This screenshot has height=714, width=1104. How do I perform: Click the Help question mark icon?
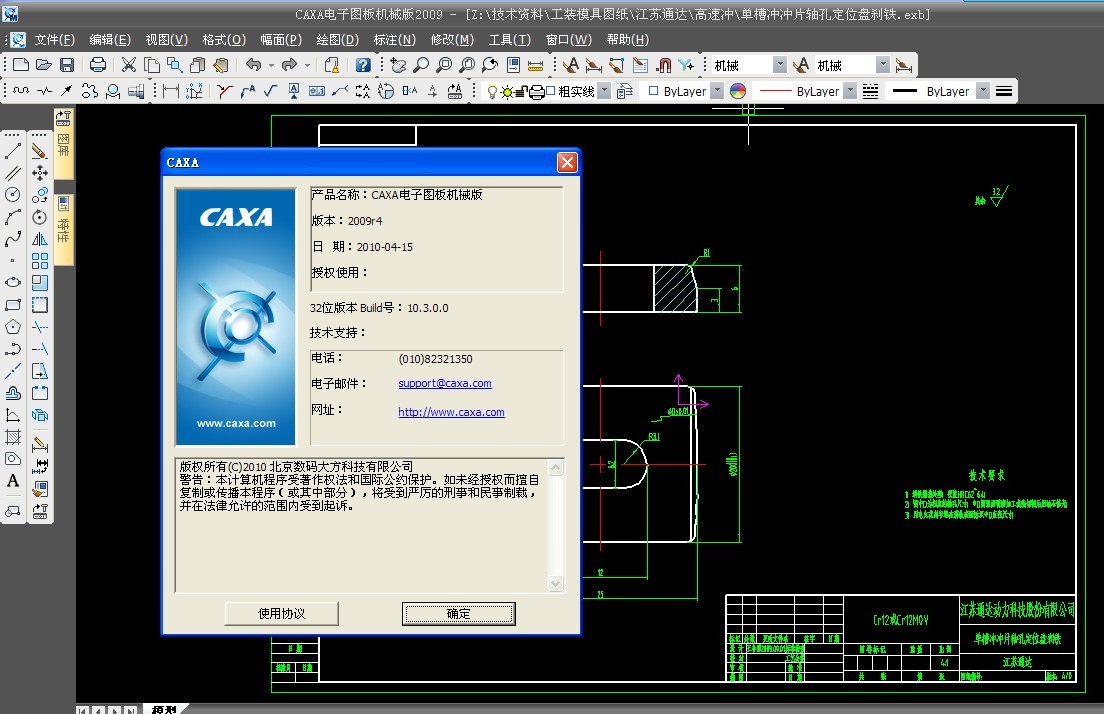click(x=363, y=65)
